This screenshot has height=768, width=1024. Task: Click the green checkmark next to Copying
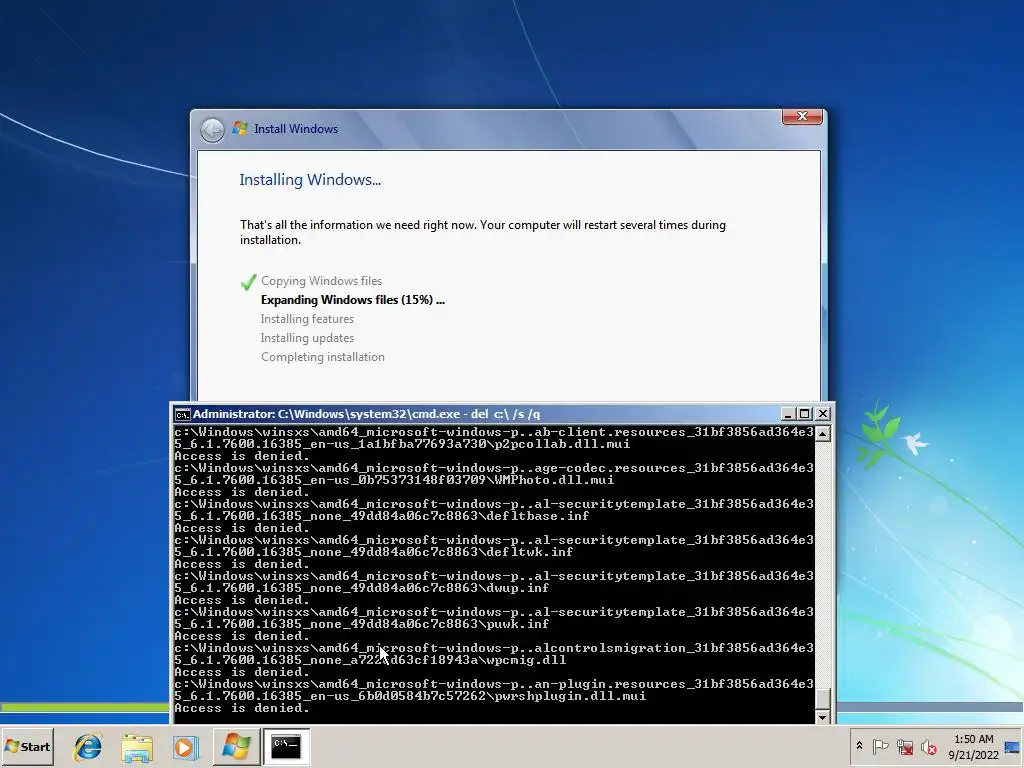[248, 282]
